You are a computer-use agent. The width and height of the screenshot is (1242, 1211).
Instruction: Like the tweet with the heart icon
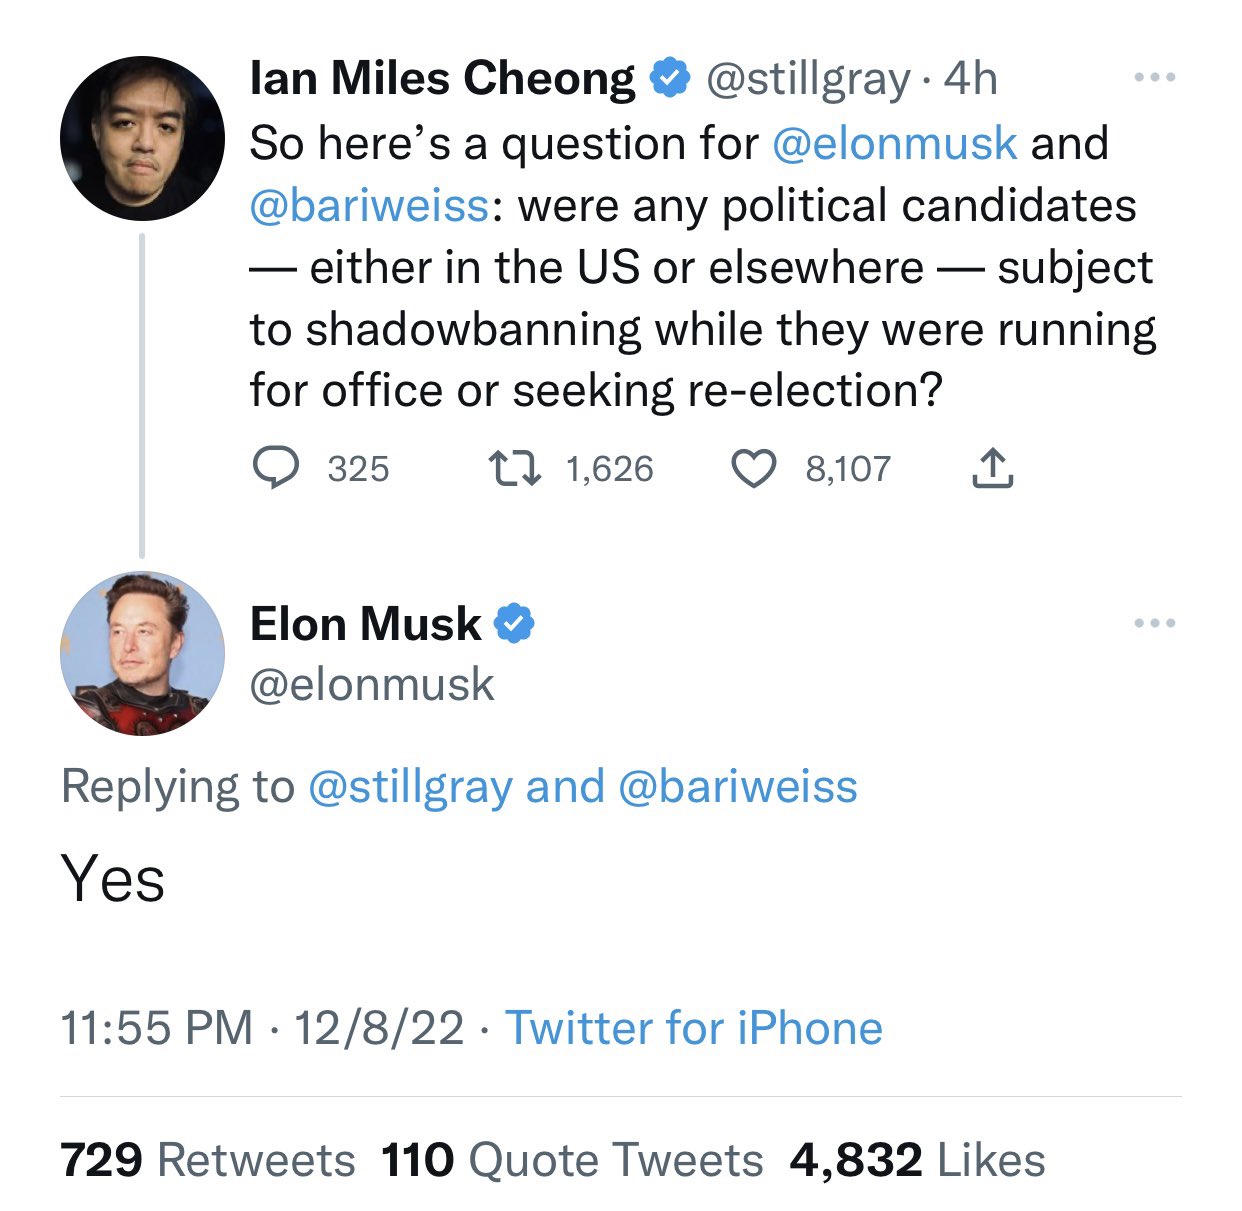(755, 468)
